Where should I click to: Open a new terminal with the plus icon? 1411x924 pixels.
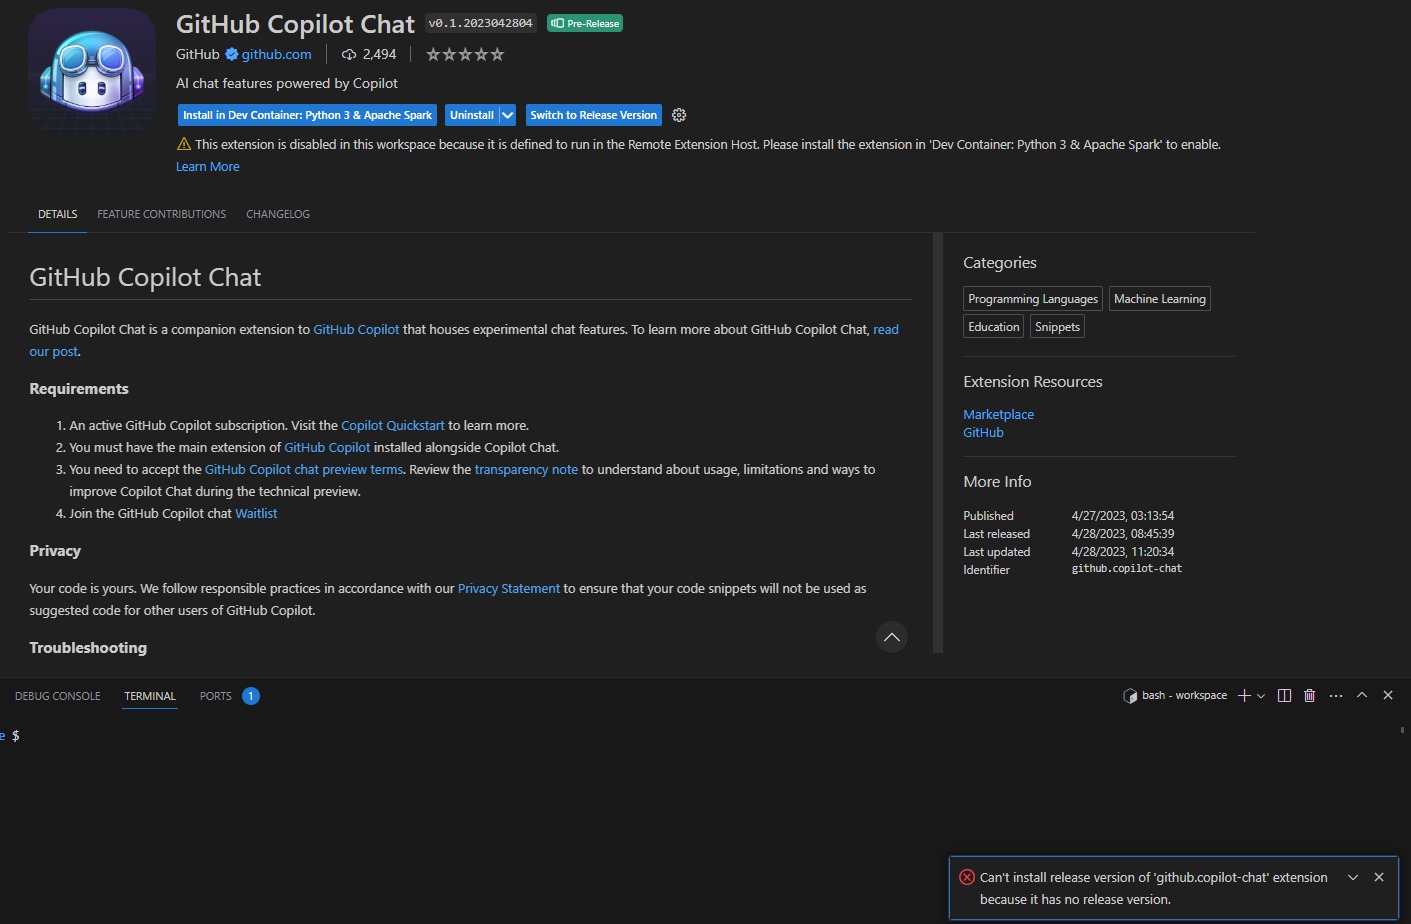(x=1243, y=695)
